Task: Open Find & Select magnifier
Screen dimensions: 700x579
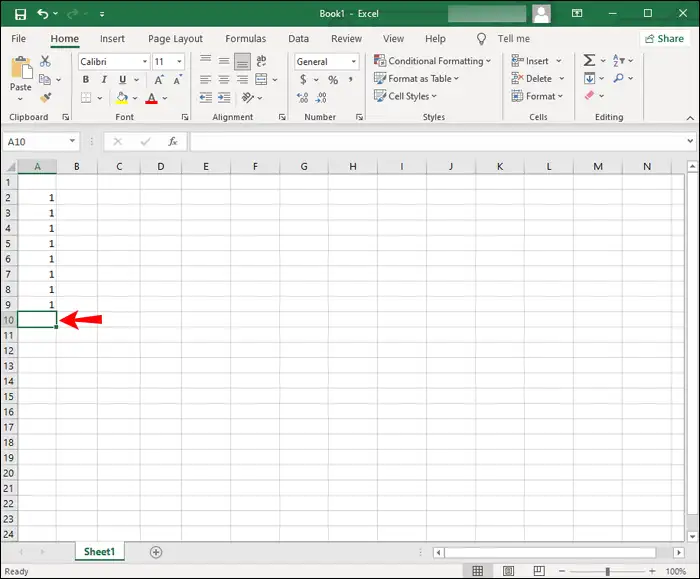Action: point(618,78)
